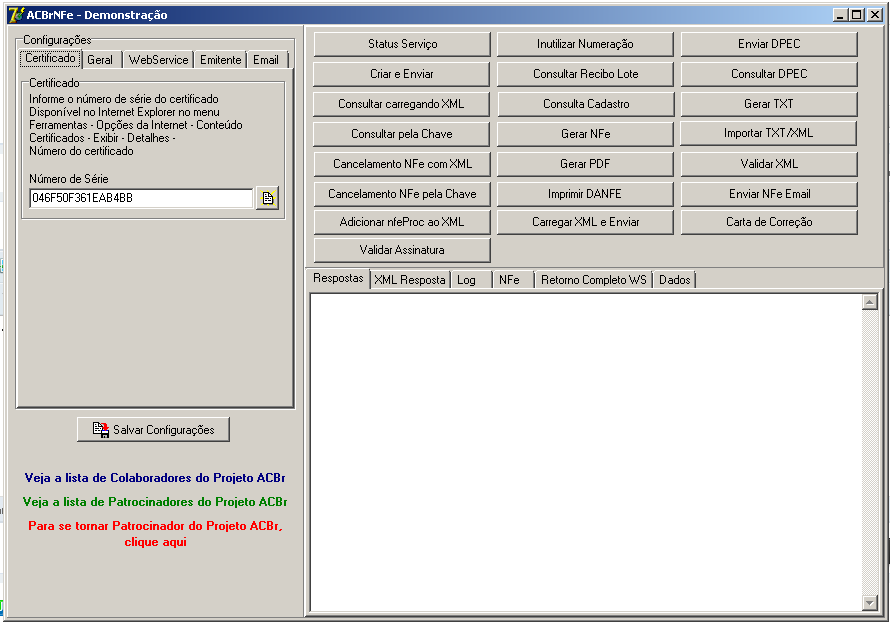Click the Número de Série input field
Screen dimensions: 890x622
(x=141, y=198)
